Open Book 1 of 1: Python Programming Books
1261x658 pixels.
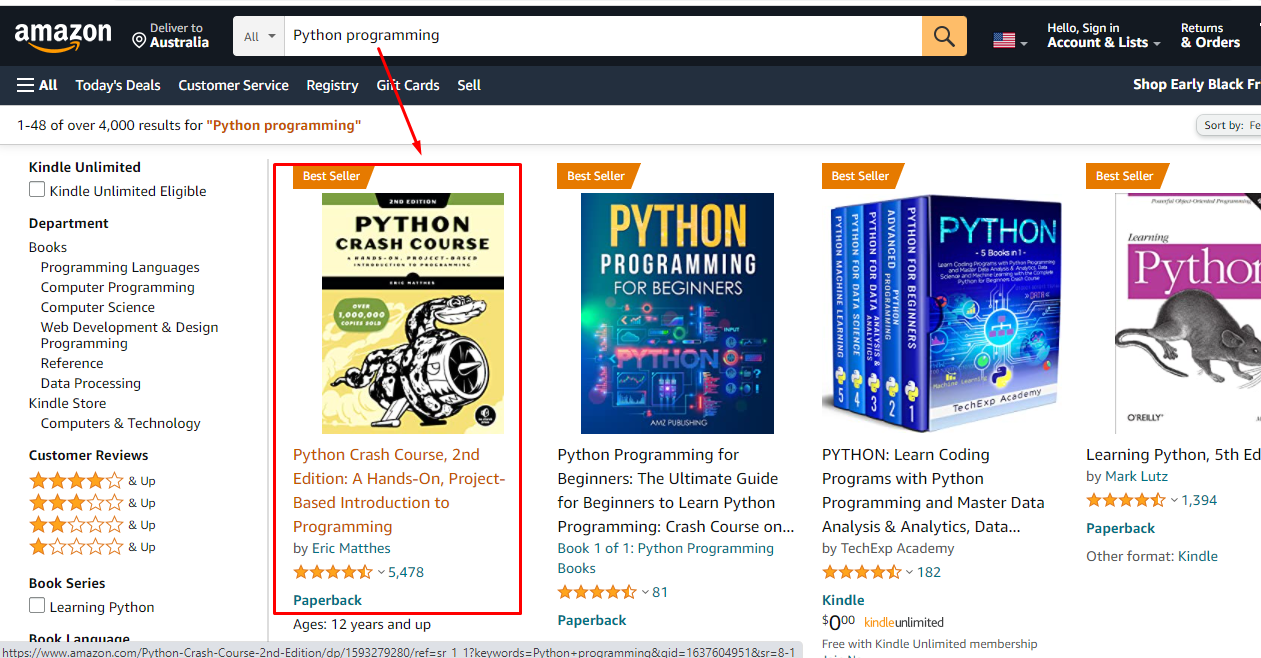click(x=666, y=558)
